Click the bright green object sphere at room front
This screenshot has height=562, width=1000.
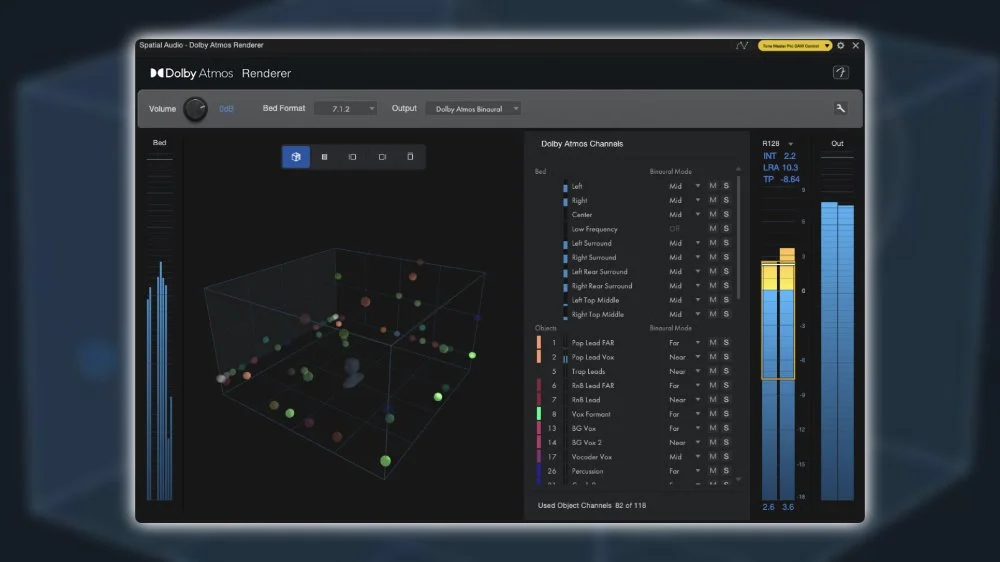tap(385, 461)
